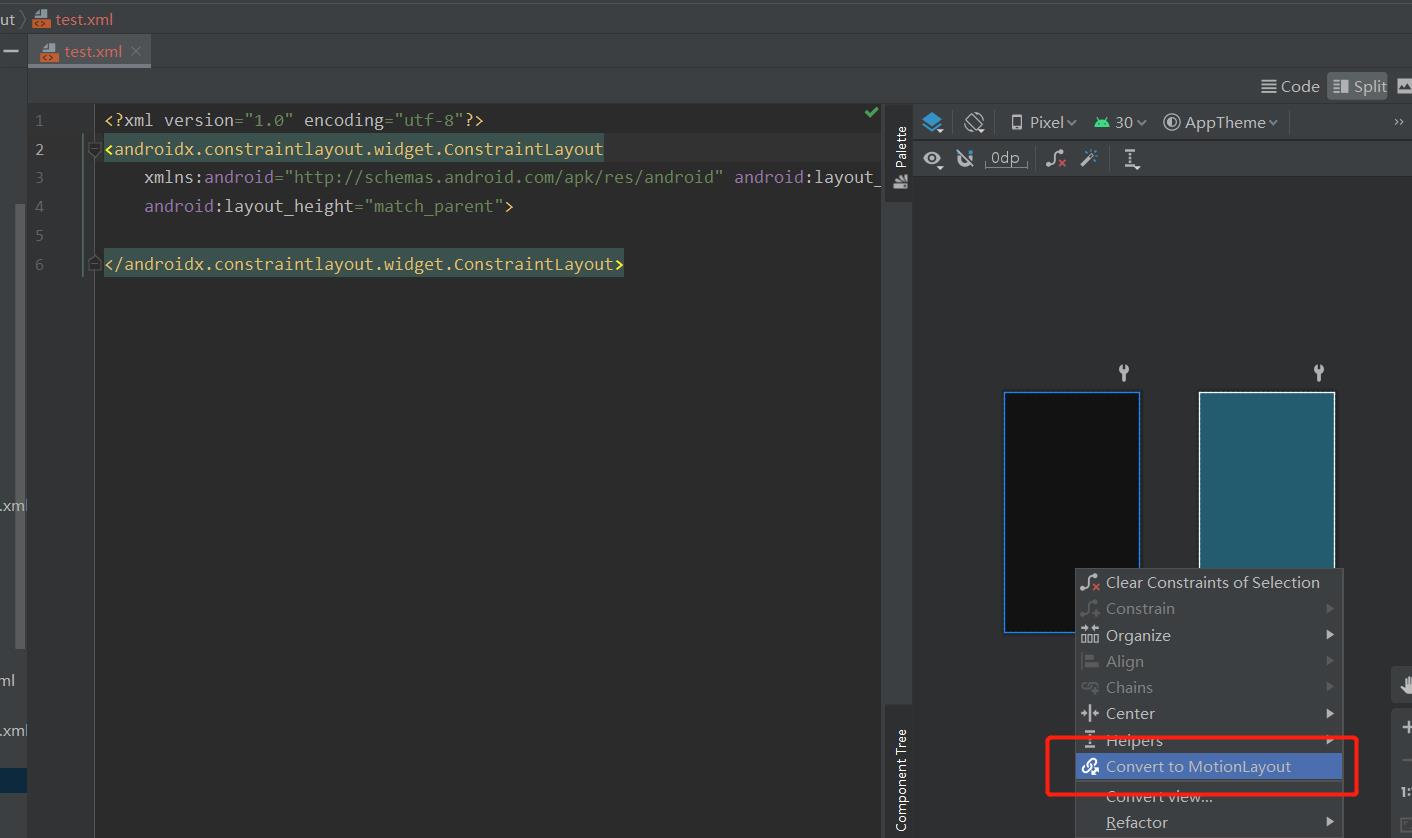Open the Component Tree side panel tab
Image resolution: width=1412 pixels, height=838 pixels.
(900, 780)
